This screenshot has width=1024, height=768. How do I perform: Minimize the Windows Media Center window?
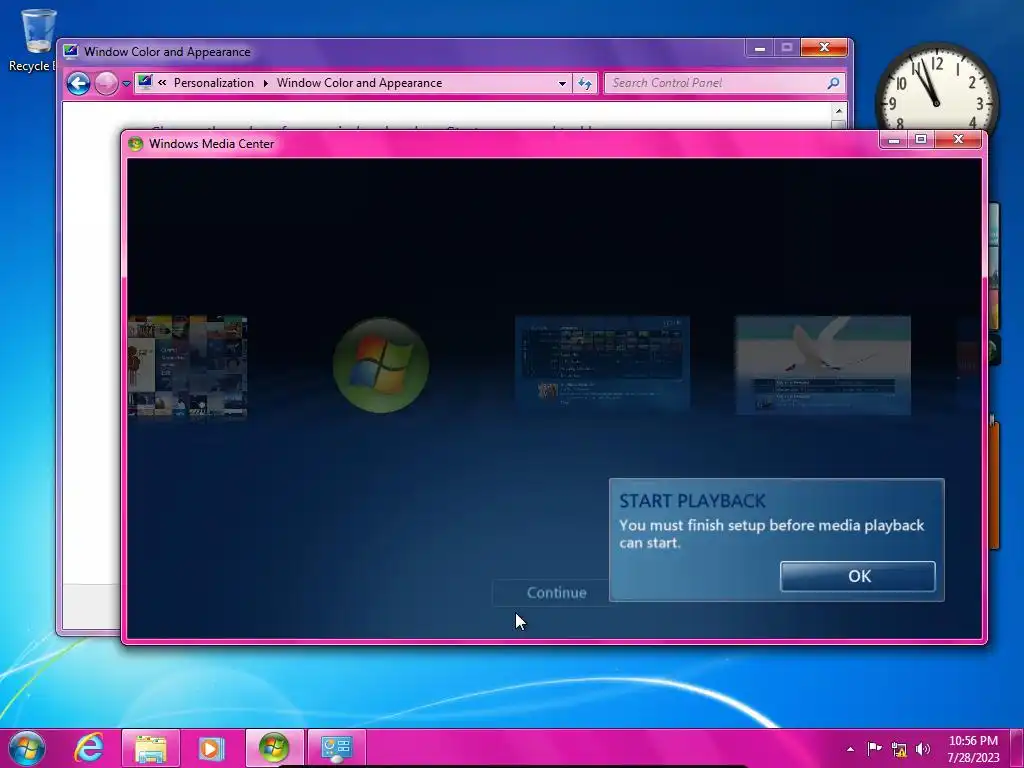click(894, 139)
